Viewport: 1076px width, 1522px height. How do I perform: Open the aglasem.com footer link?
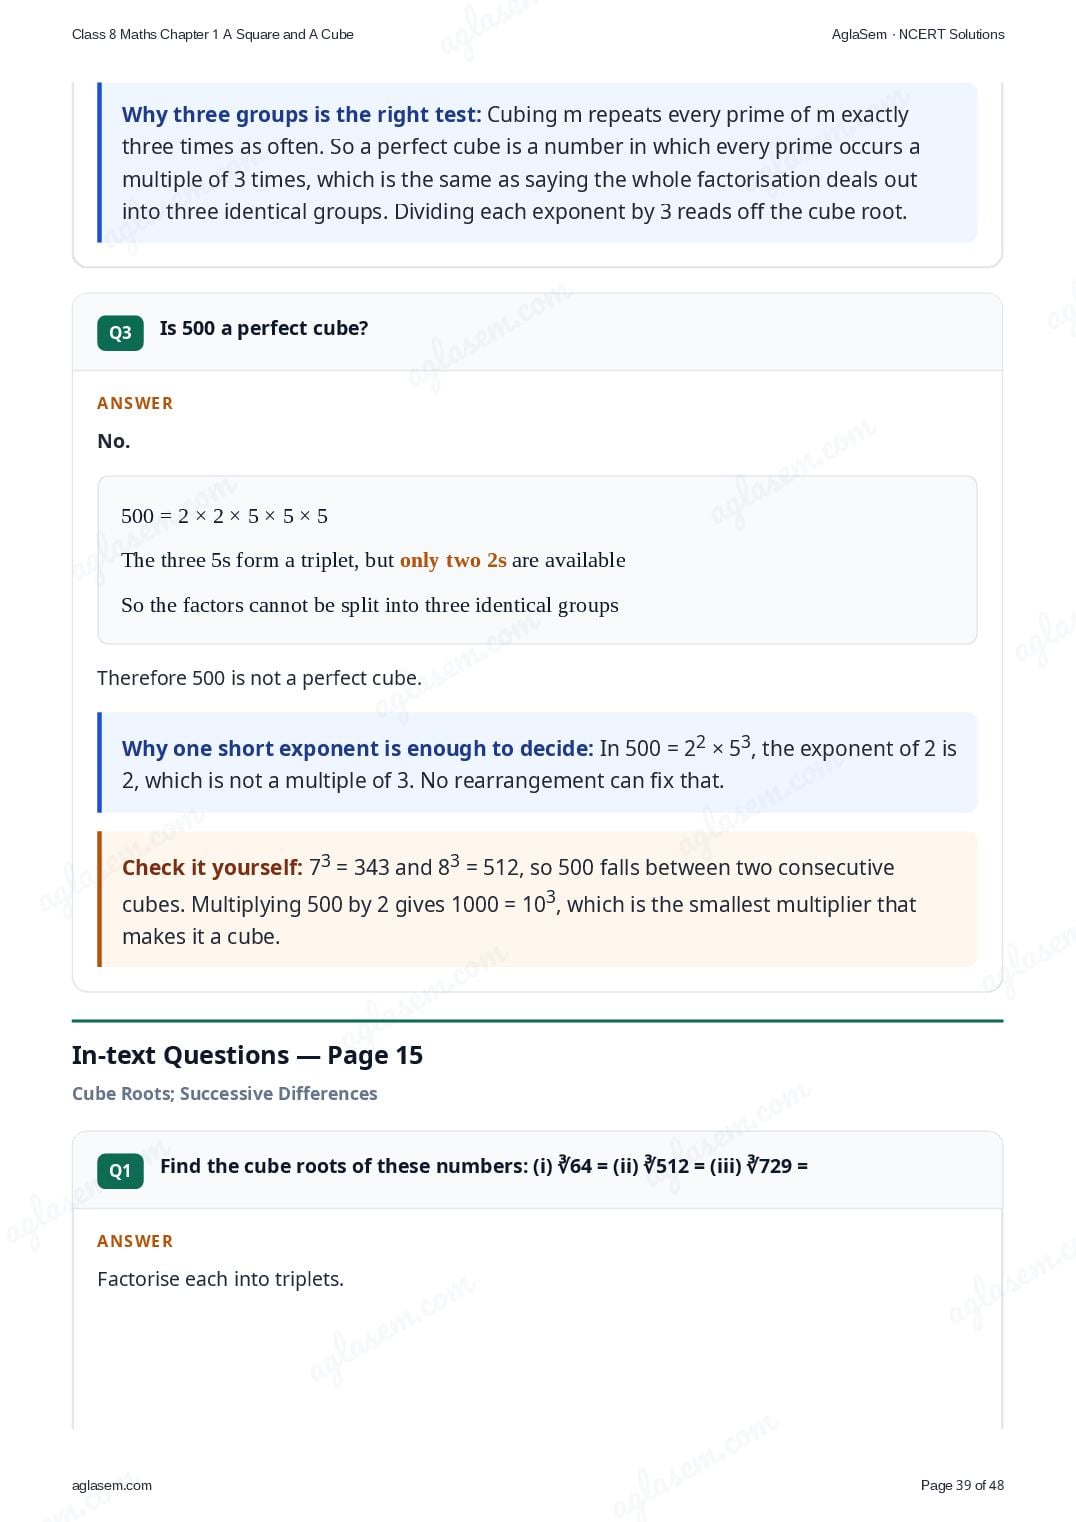click(x=112, y=1485)
